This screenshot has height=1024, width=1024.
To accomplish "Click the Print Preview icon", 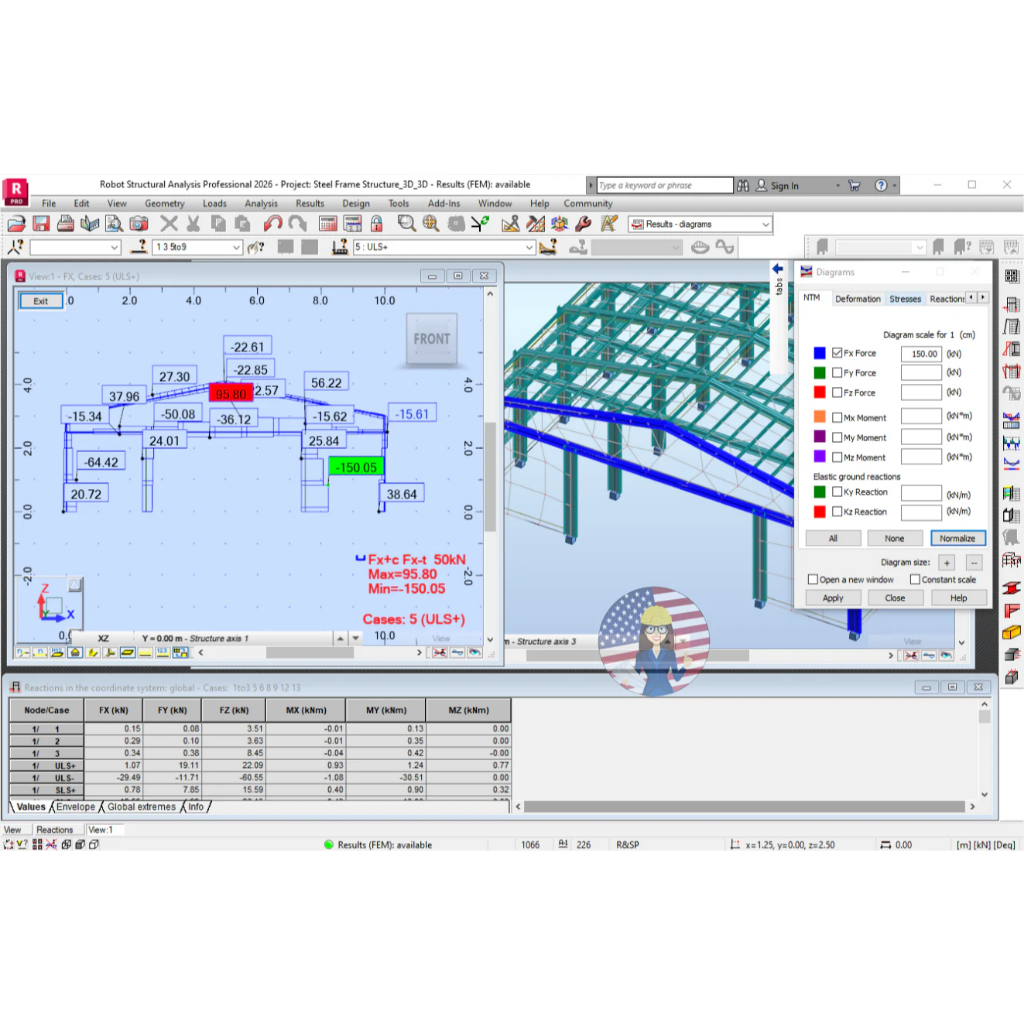I will [x=114, y=224].
